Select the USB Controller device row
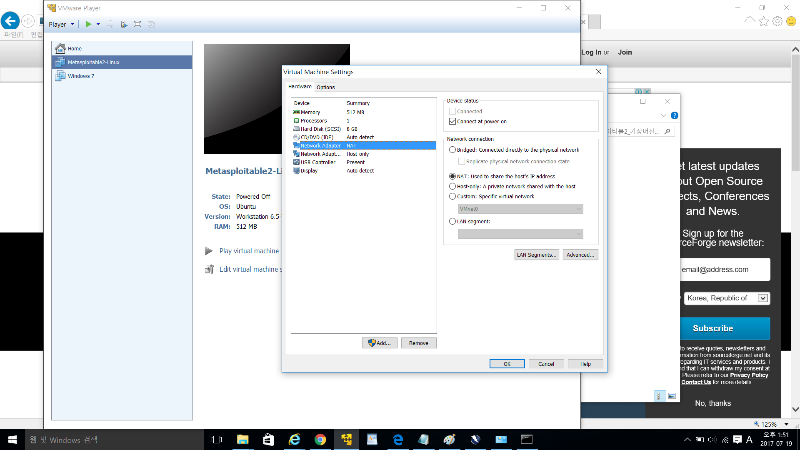The width and height of the screenshot is (800, 450). click(363, 162)
